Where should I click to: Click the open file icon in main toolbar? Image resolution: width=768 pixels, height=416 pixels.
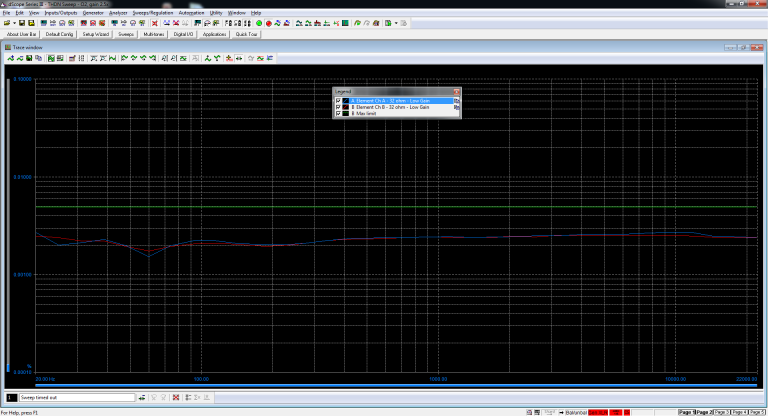[x=7, y=22]
